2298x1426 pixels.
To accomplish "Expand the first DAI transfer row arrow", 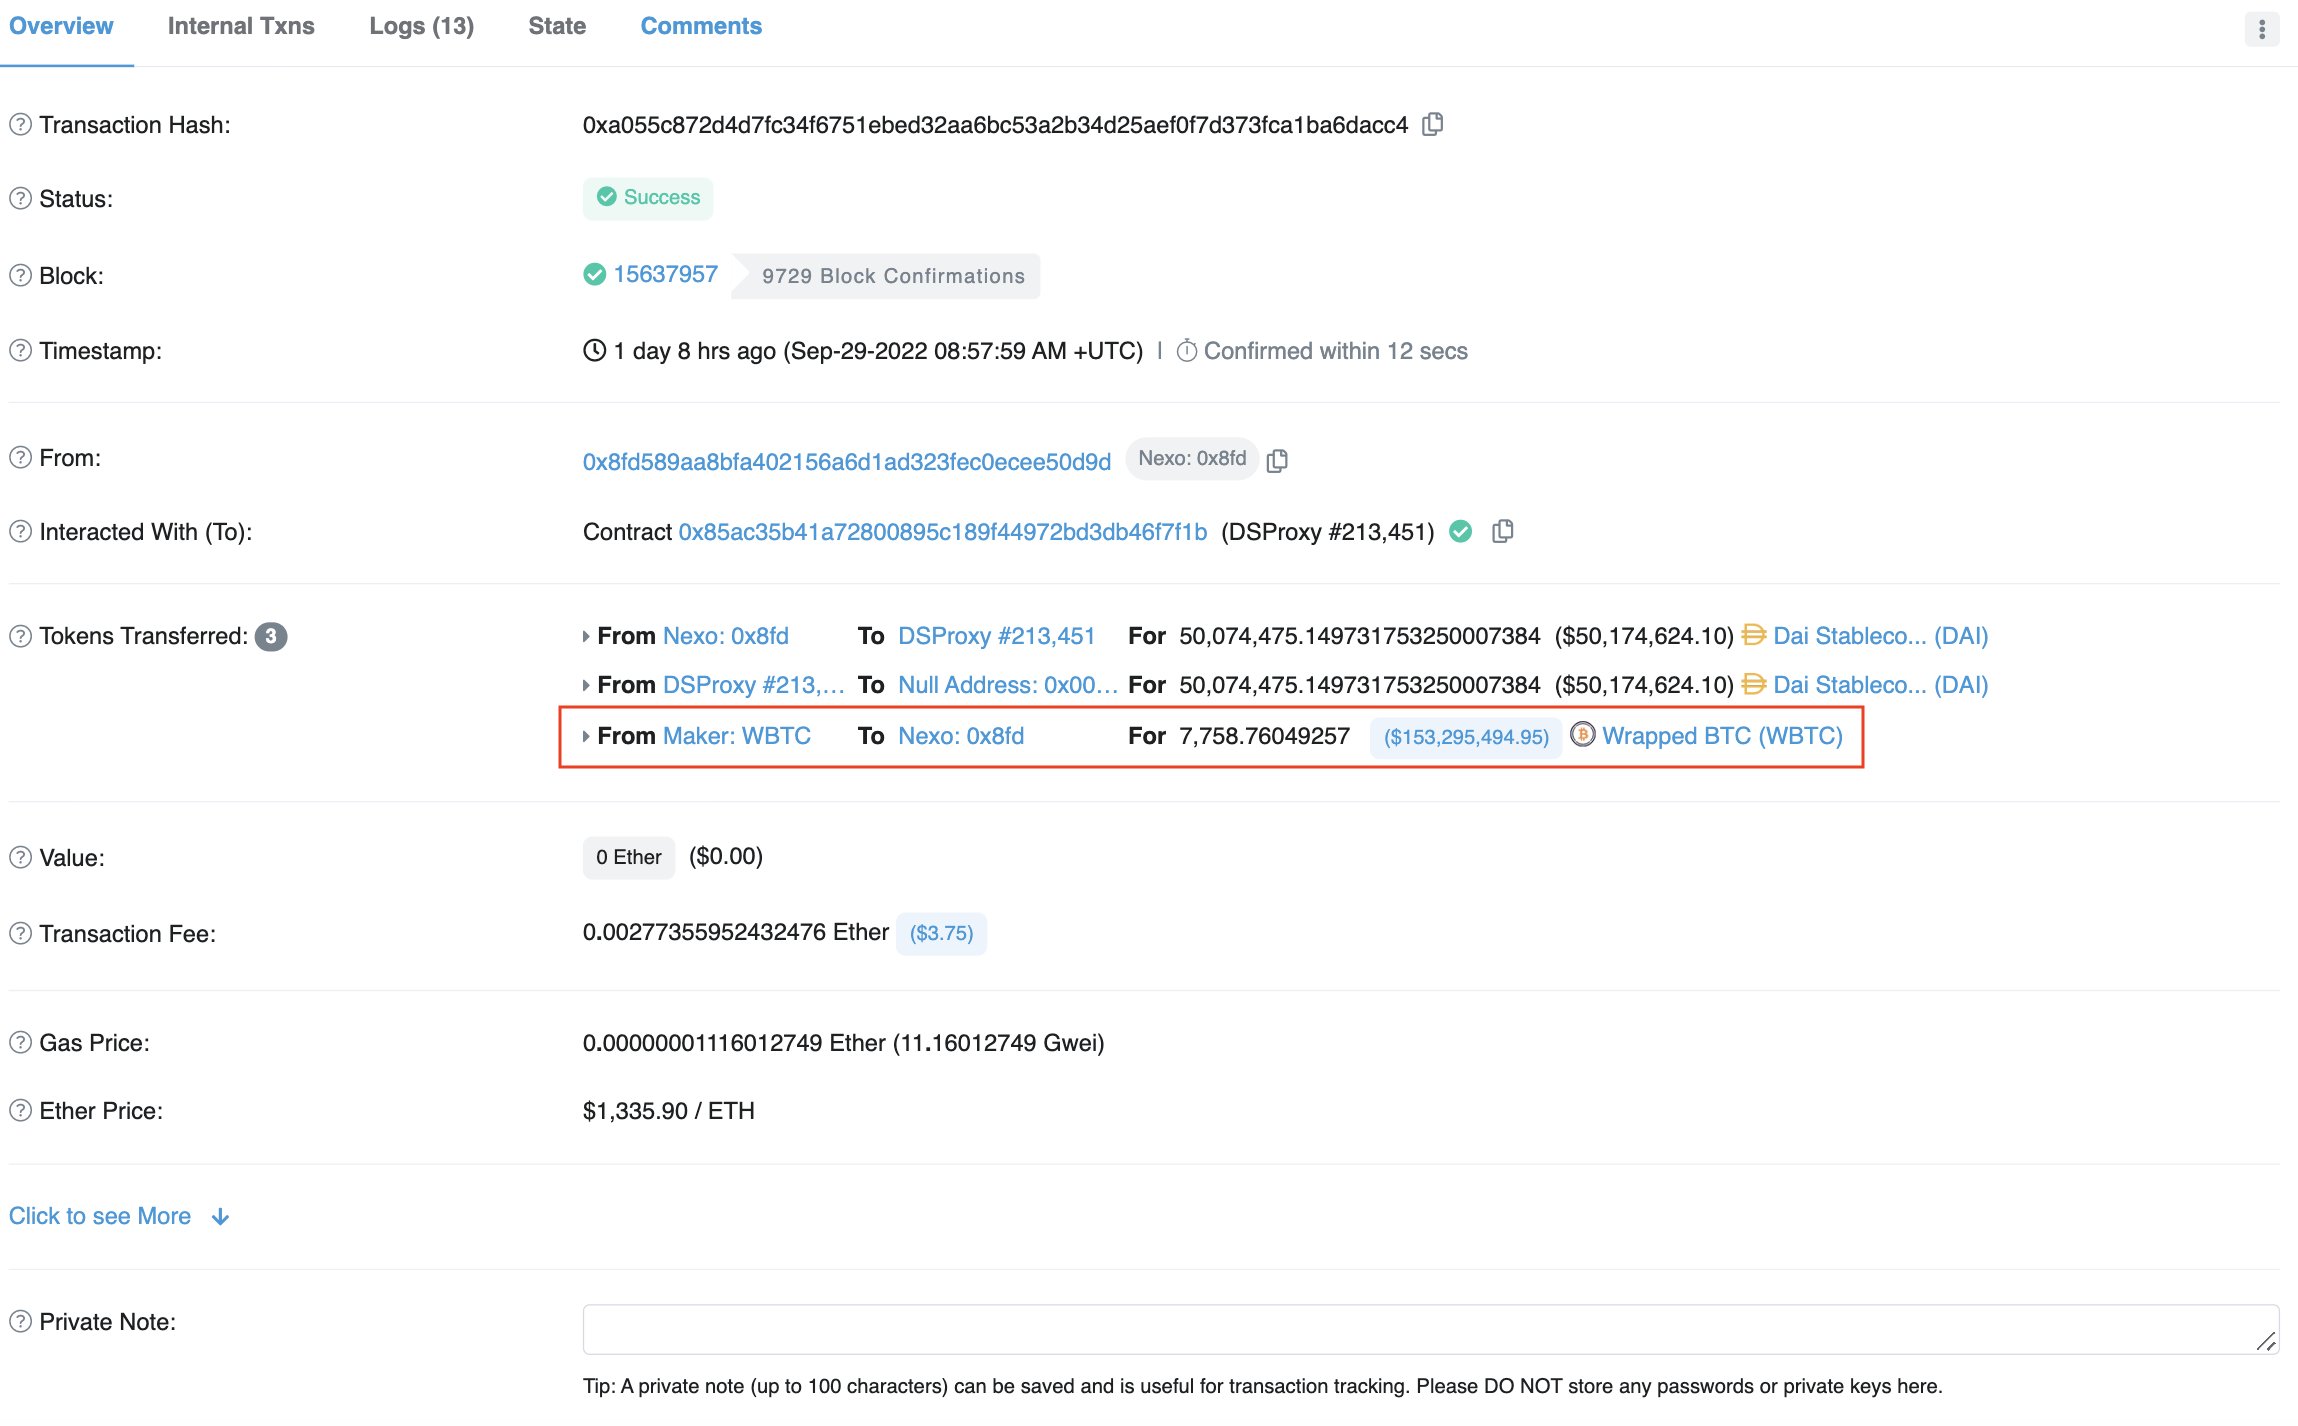I will coord(586,636).
